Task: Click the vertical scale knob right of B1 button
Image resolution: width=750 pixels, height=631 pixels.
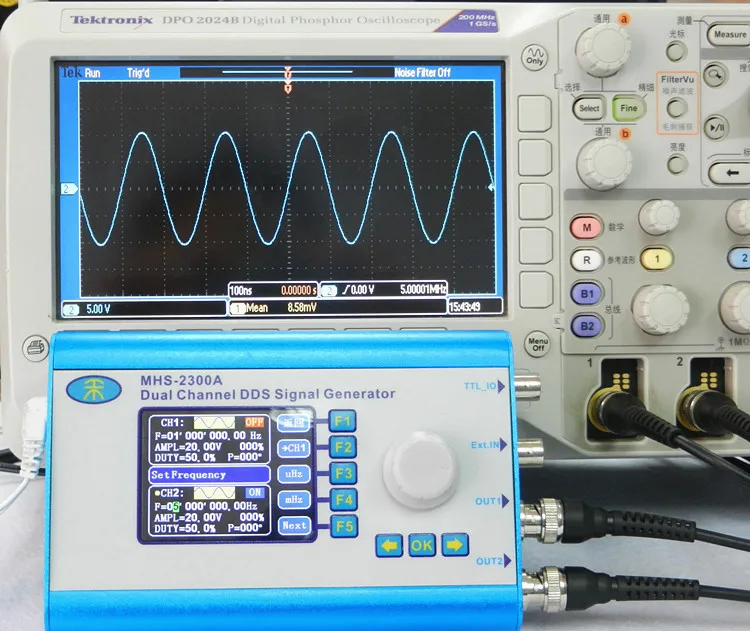Action: pos(661,310)
